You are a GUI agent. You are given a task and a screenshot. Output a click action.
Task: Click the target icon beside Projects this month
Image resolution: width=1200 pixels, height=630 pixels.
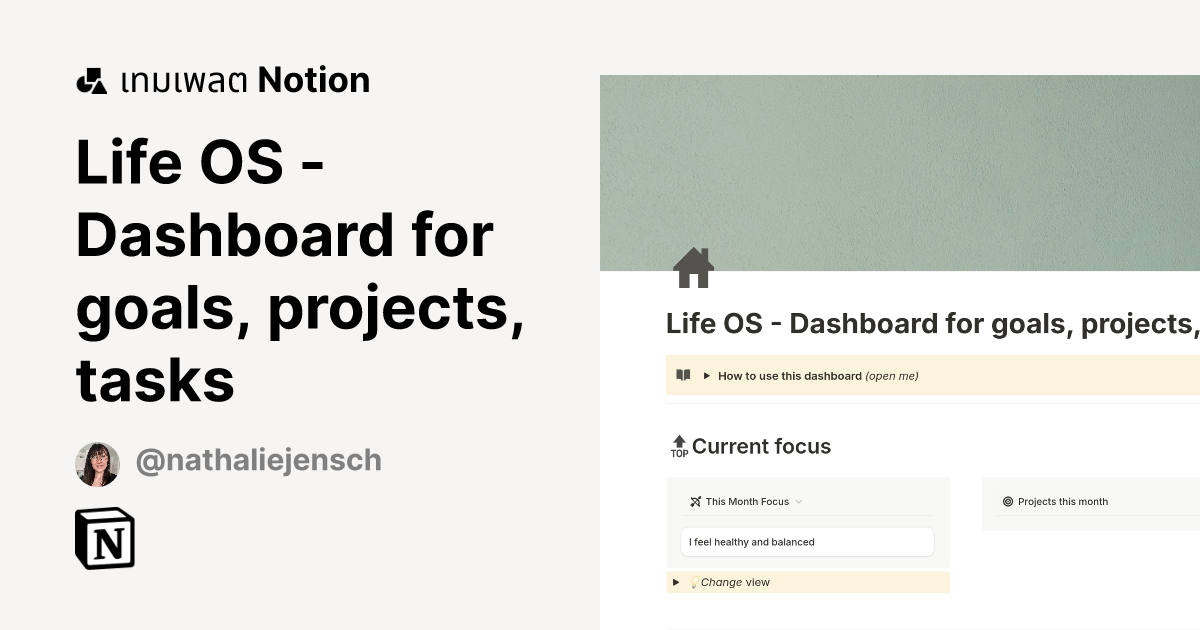[x=1006, y=501]
